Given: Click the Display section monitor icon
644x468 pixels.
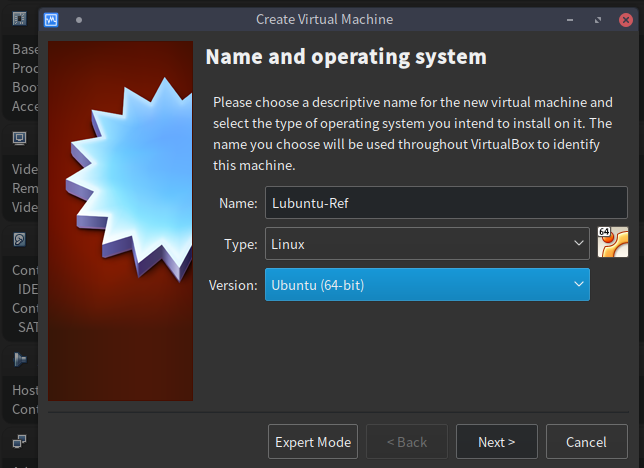Looking at the screenshot, I should (x=19, y=138).
